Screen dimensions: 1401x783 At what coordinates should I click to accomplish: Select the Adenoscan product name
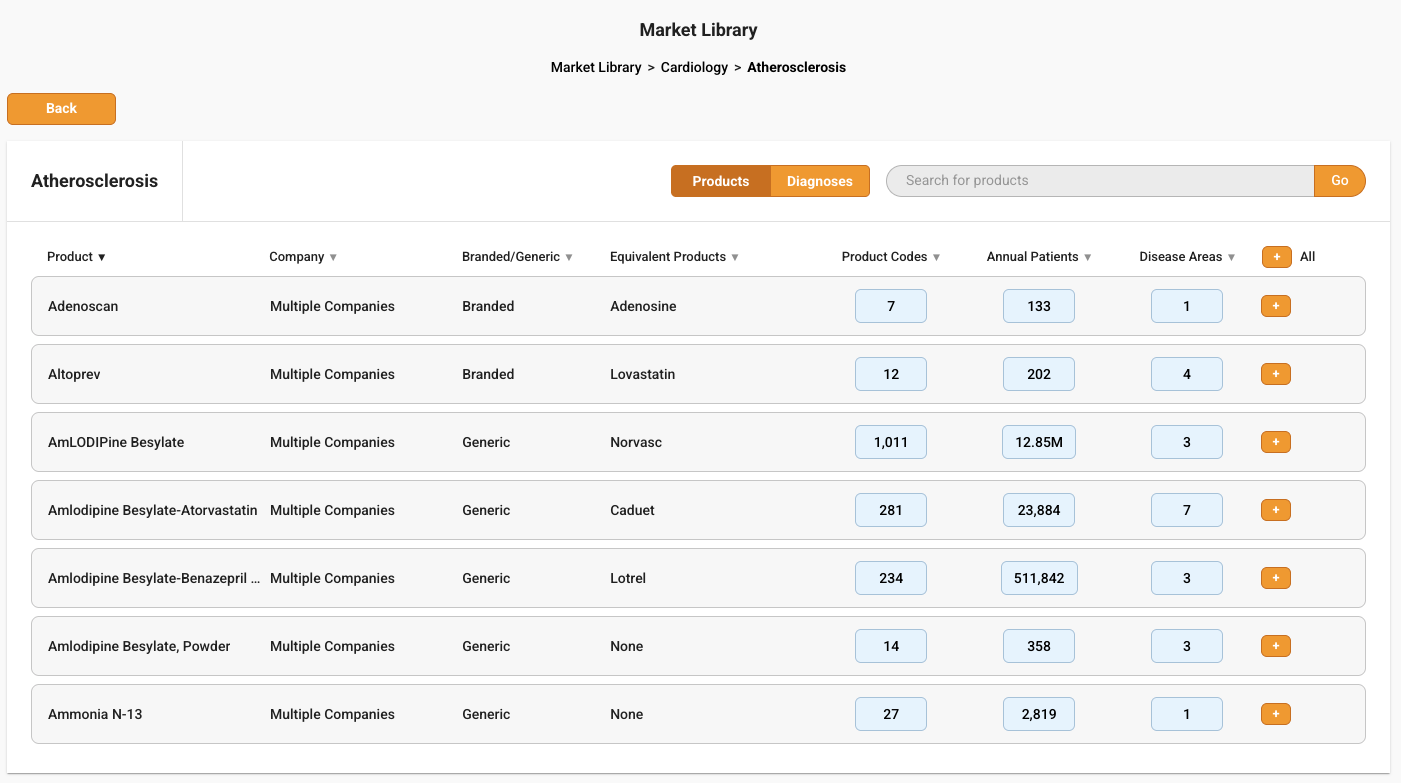pos(83,307)
